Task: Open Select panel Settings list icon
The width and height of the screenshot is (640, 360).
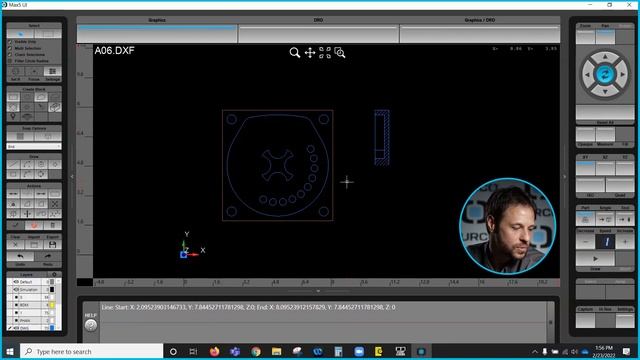Action: (53, 71)
